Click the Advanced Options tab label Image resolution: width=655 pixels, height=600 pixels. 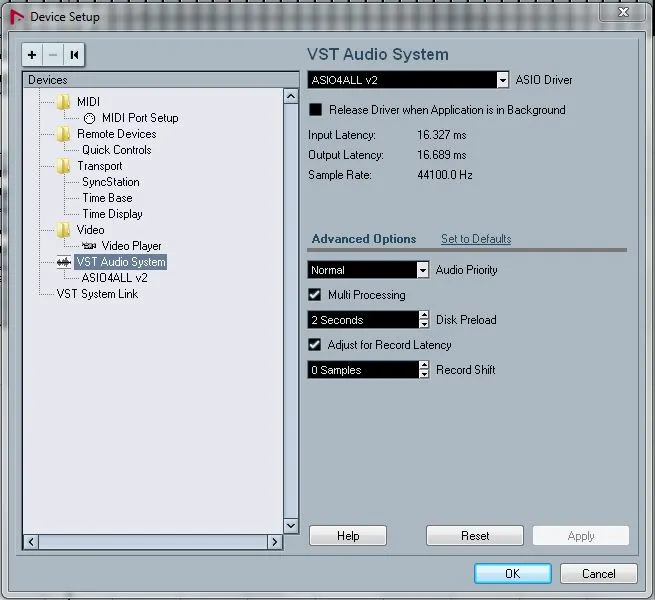364,239
